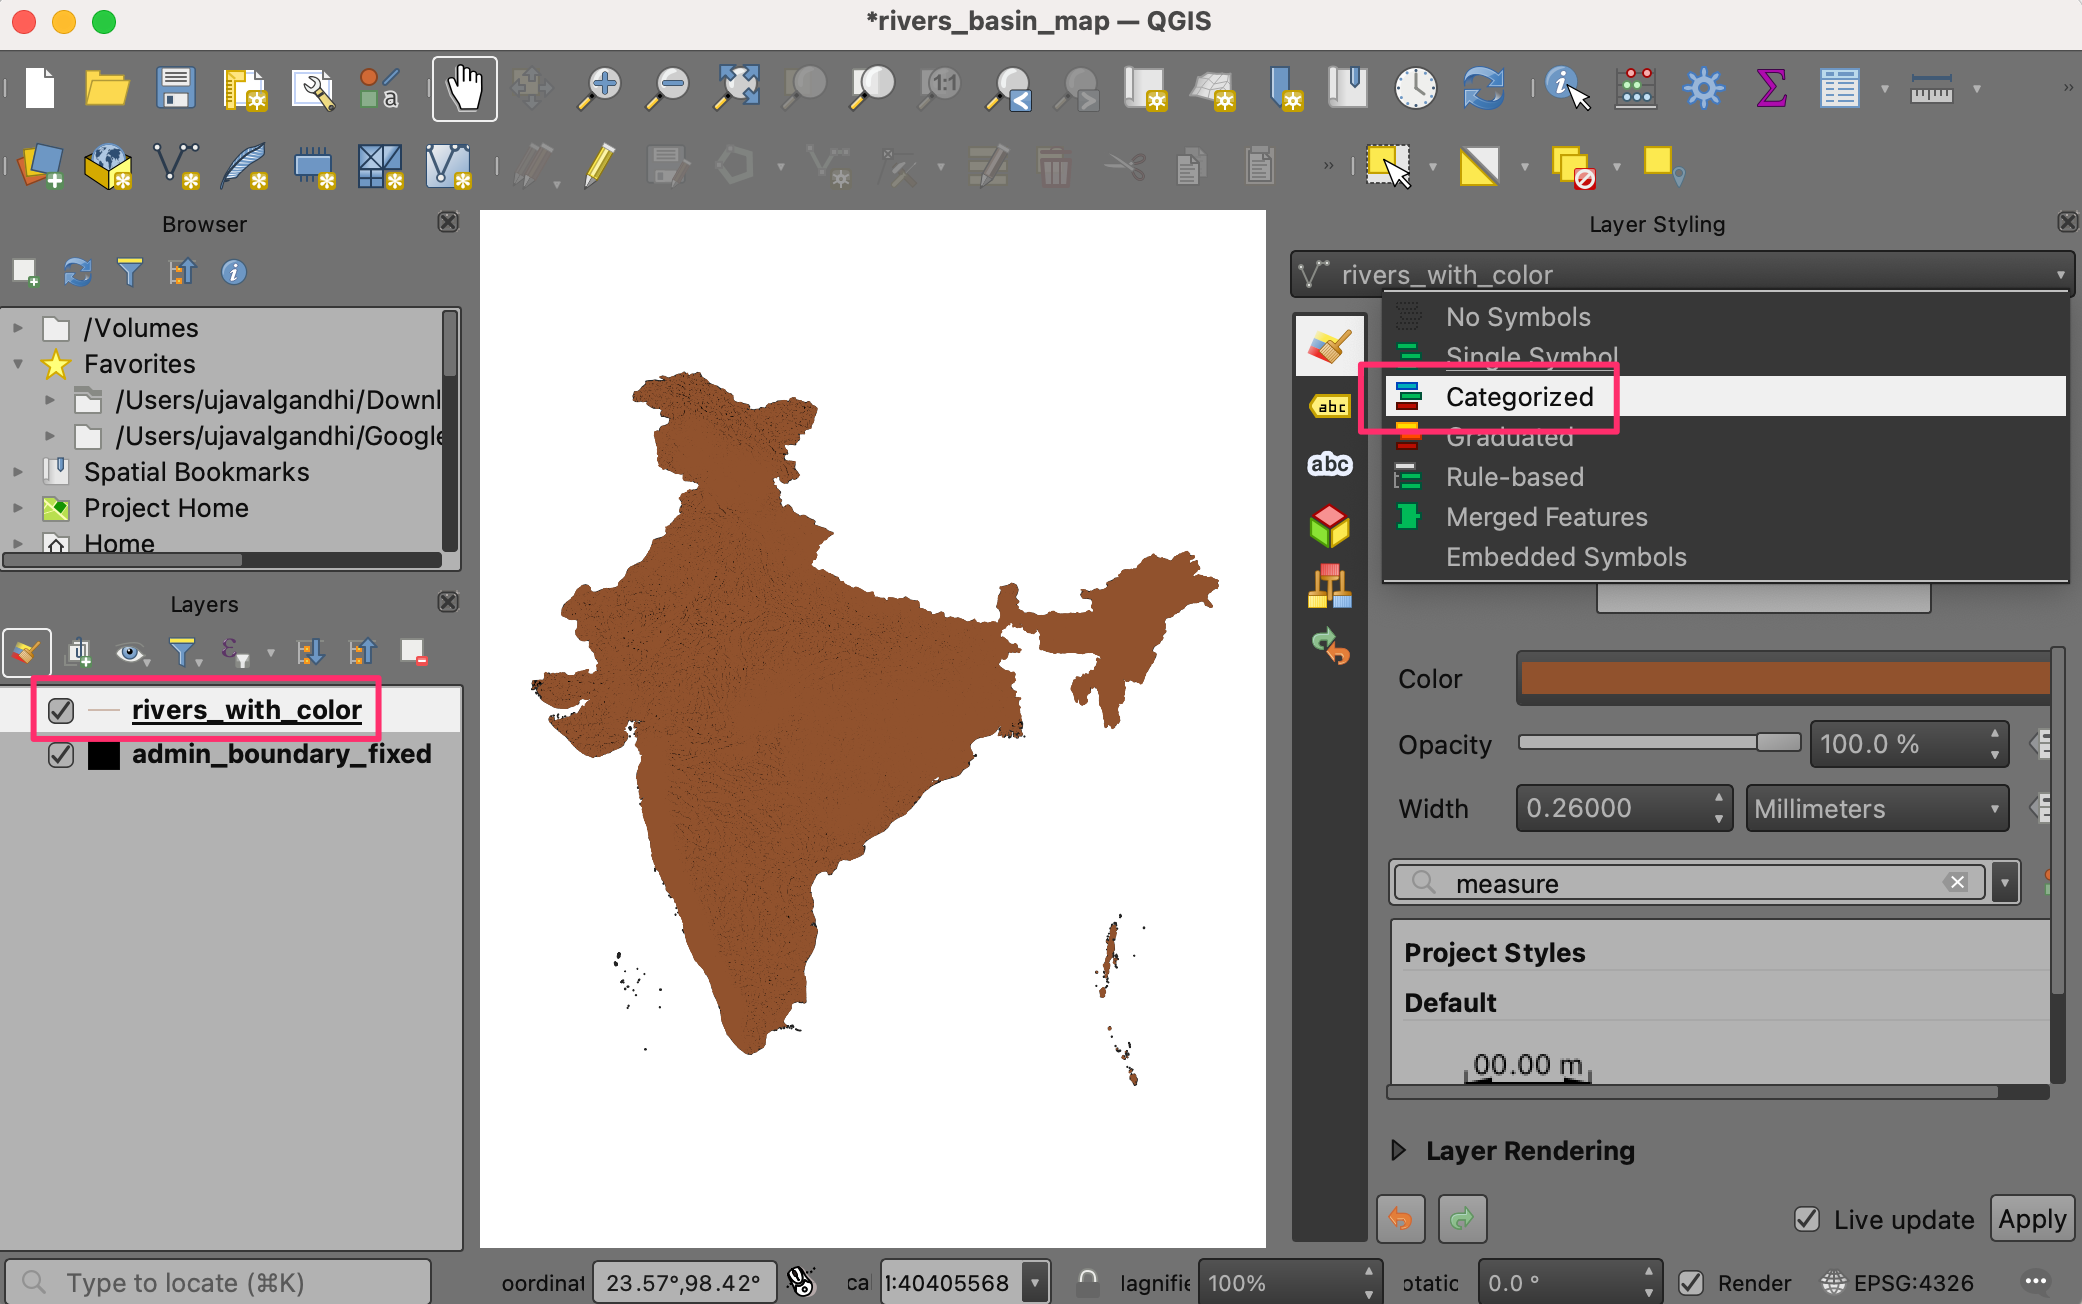This screenshot has height=1304, width=2082.
Task: Select the Pan Map hand tool
Action: coord(464,88)
